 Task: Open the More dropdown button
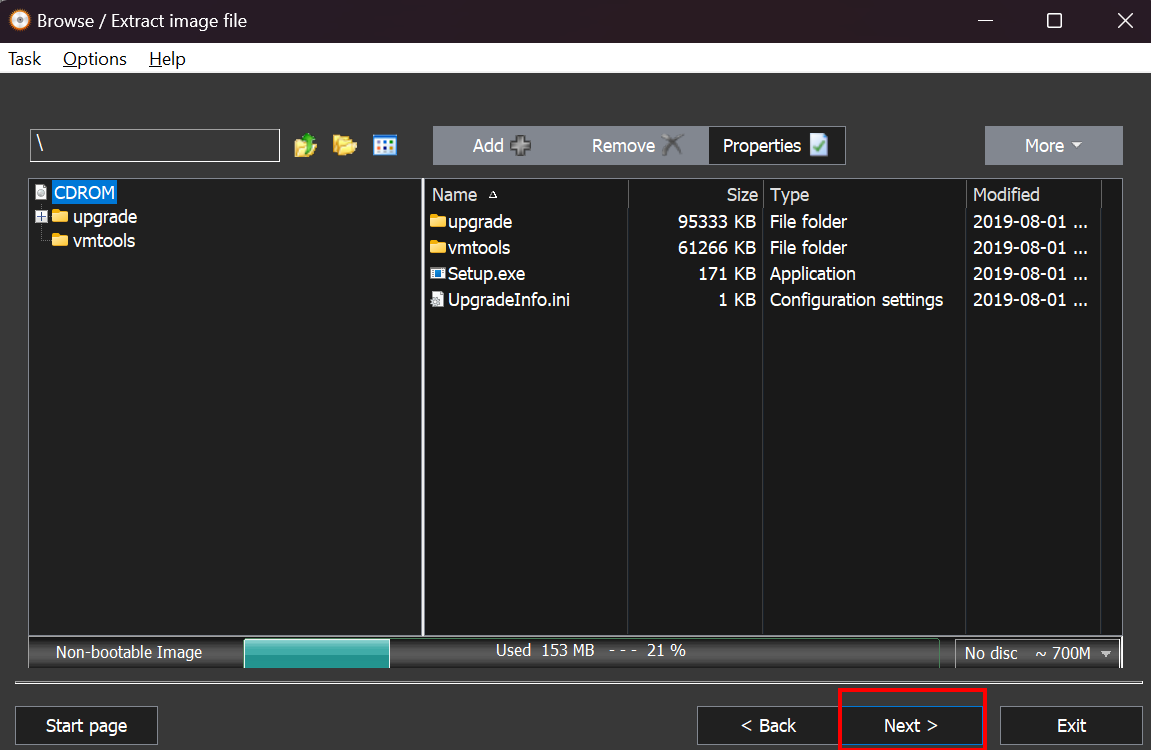[x=1053, y=146]
